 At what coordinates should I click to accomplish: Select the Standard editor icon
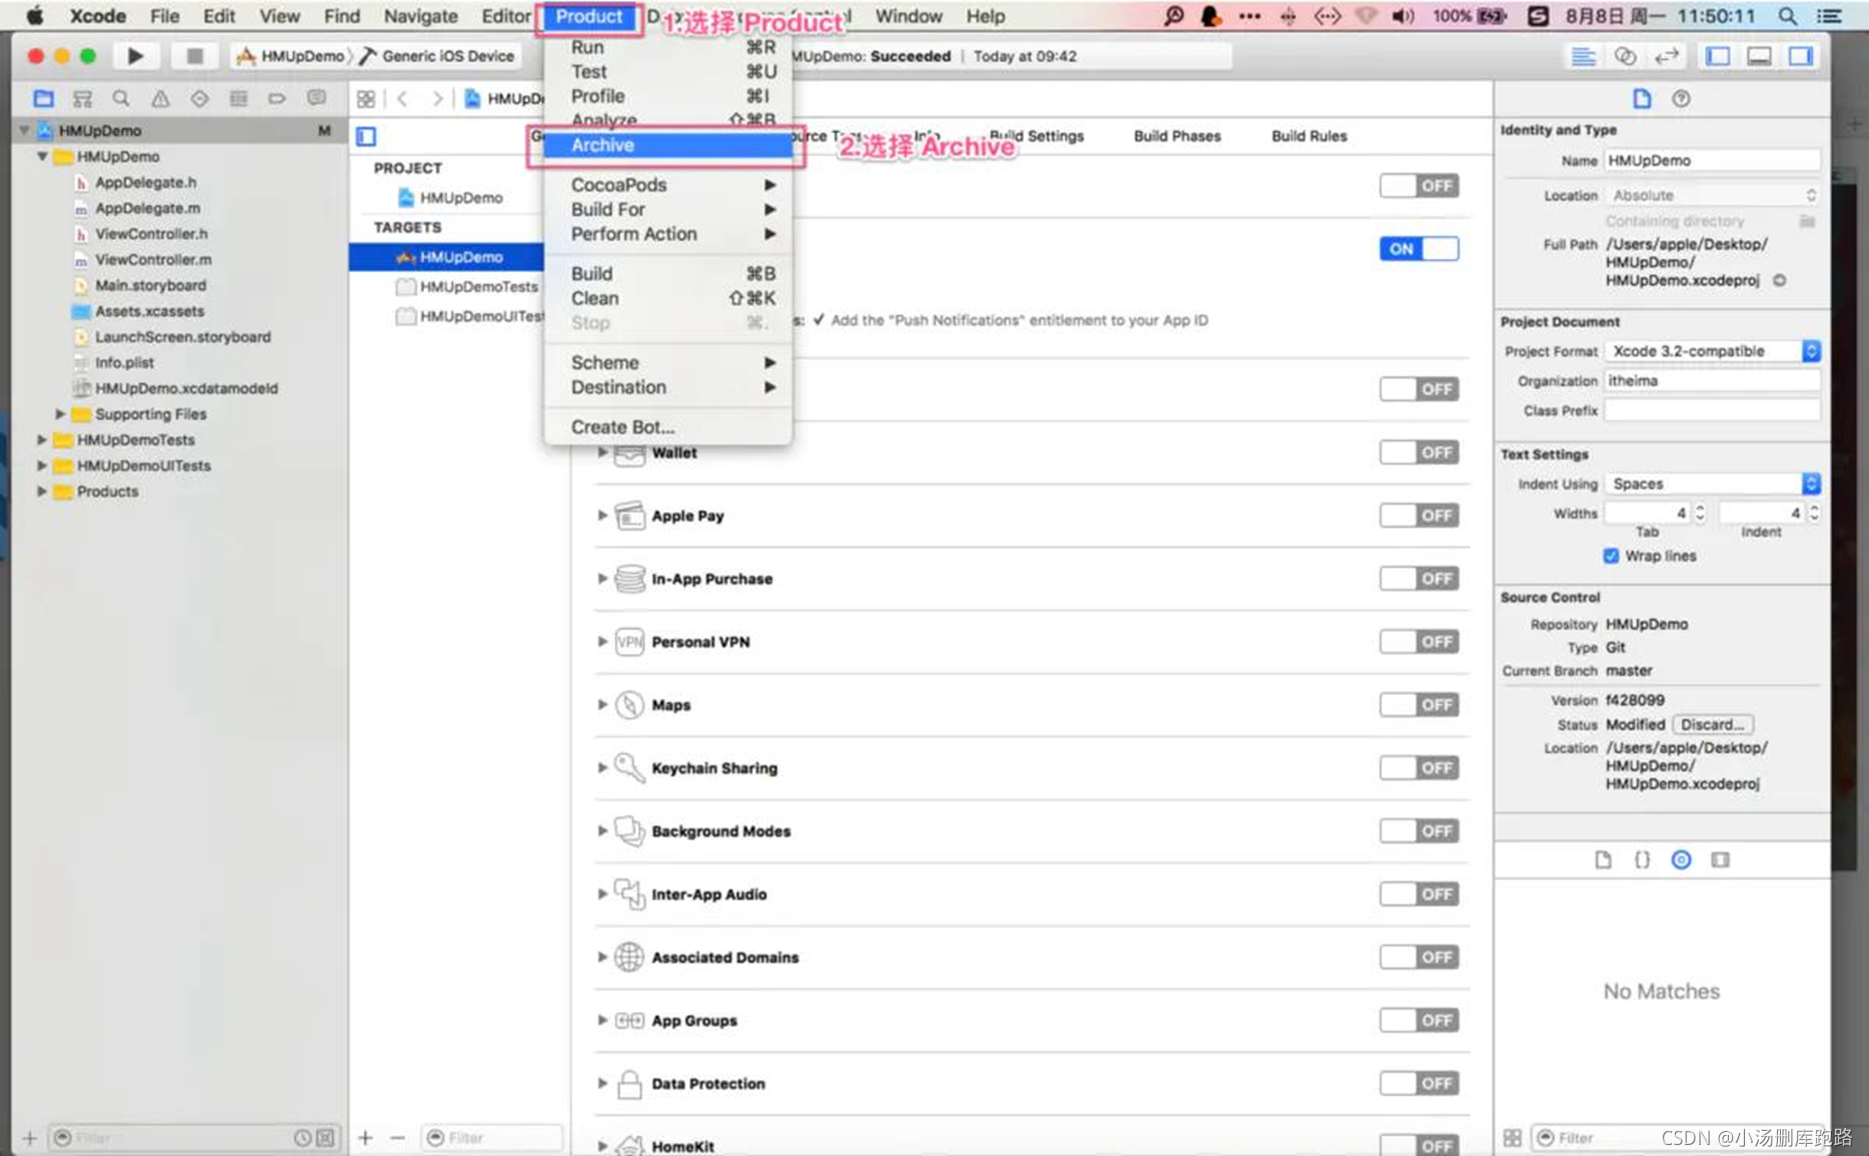(x=1583, y=56)
